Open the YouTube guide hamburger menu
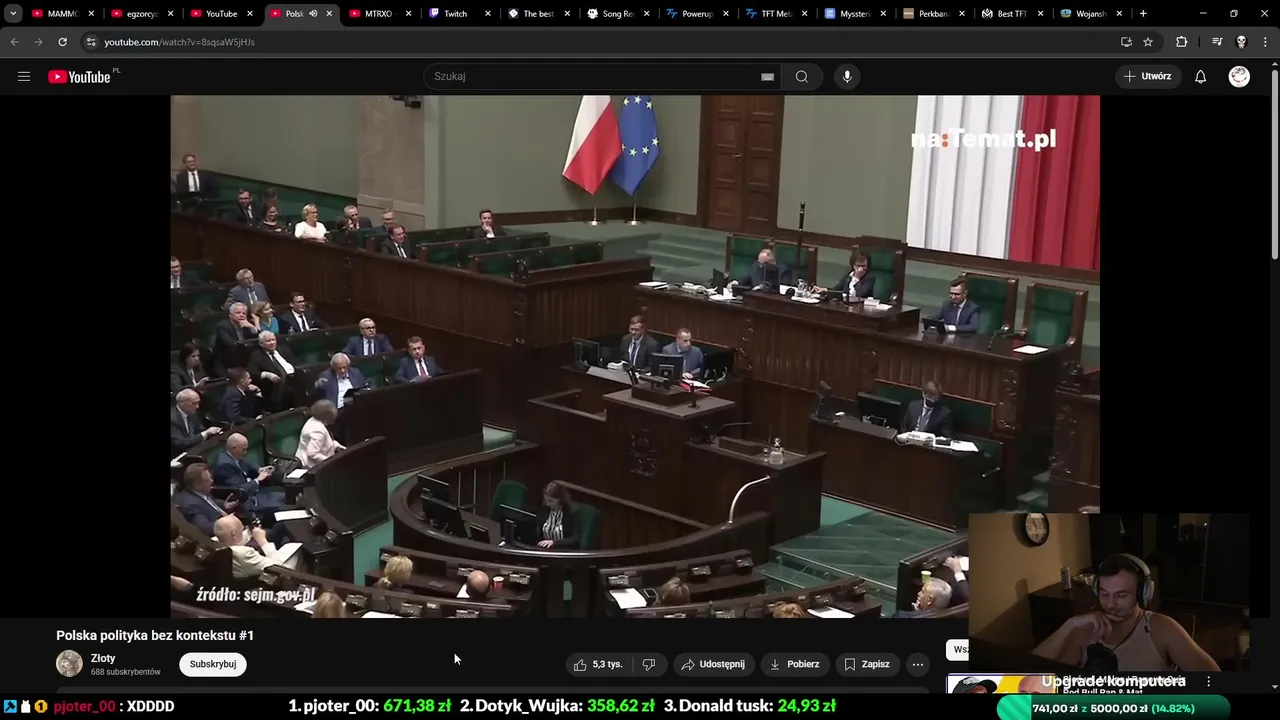Image resolution: width=1280 pixels, height=720 pixels. pyautogui.click(x=24, y=76)
